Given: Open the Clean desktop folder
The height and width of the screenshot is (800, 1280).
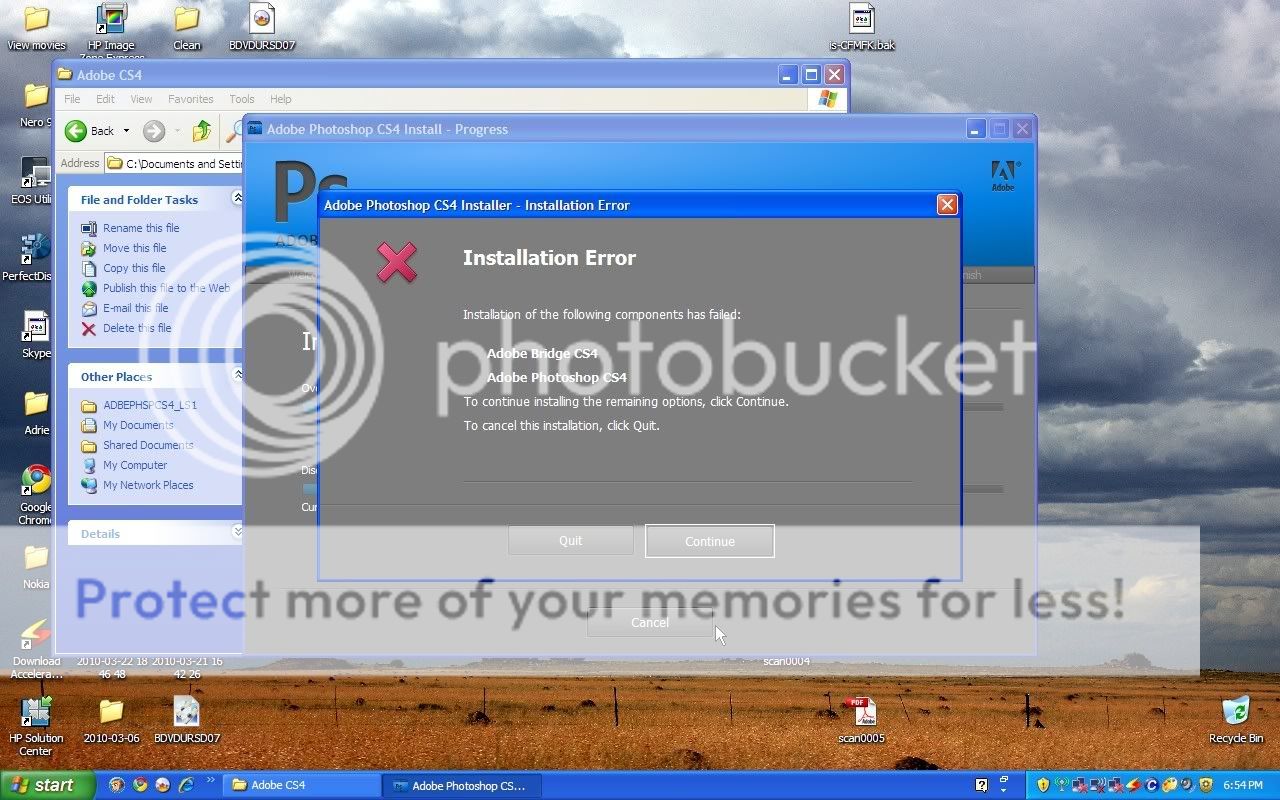Looking at the screenshot, I should (x=186, y=27).
